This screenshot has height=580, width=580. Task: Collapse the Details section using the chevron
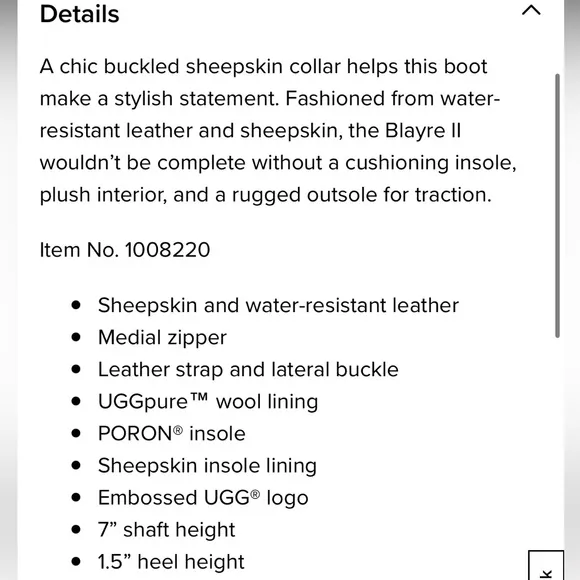click(531, 10)
